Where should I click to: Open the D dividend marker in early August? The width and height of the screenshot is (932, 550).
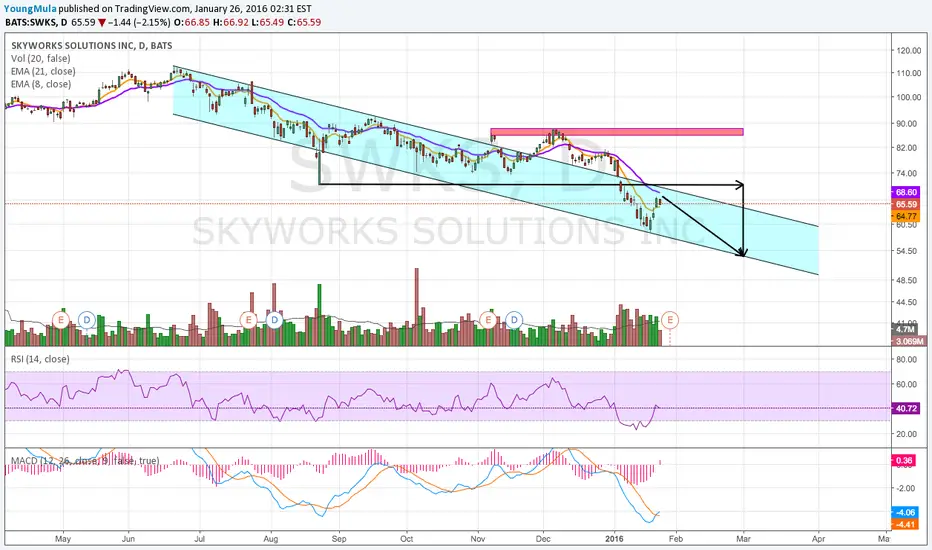point(274,320)
